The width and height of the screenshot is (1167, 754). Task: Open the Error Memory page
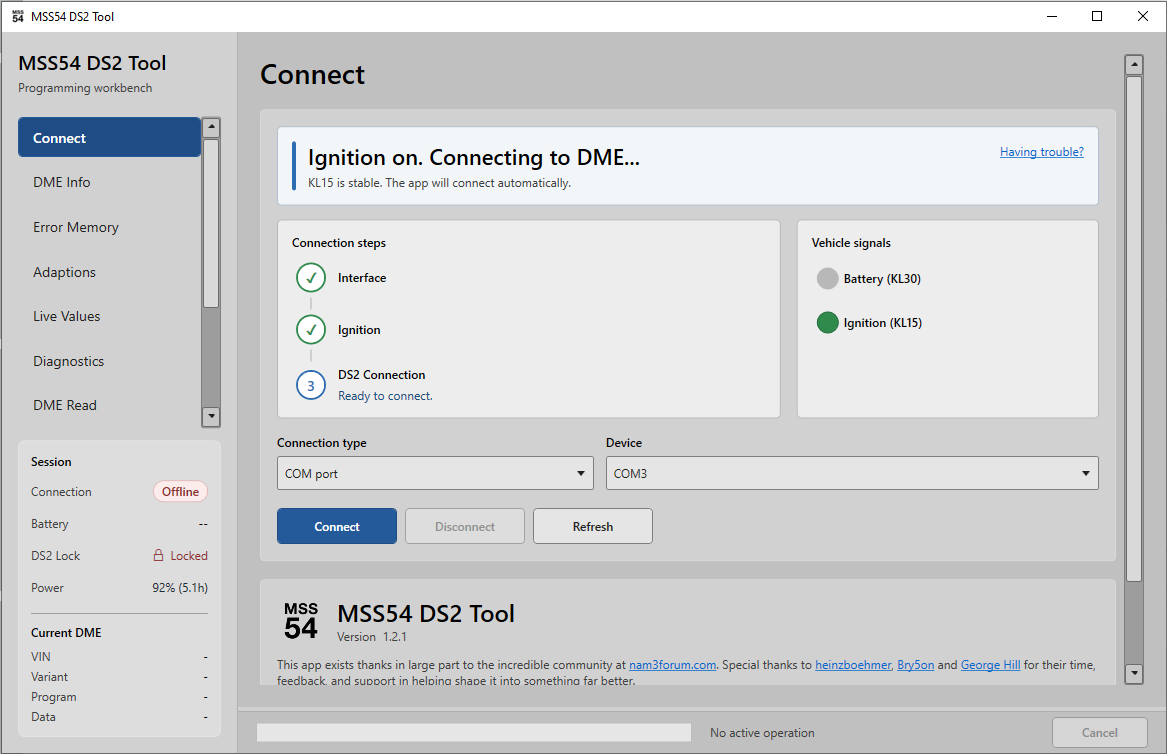tap(109, 227)
